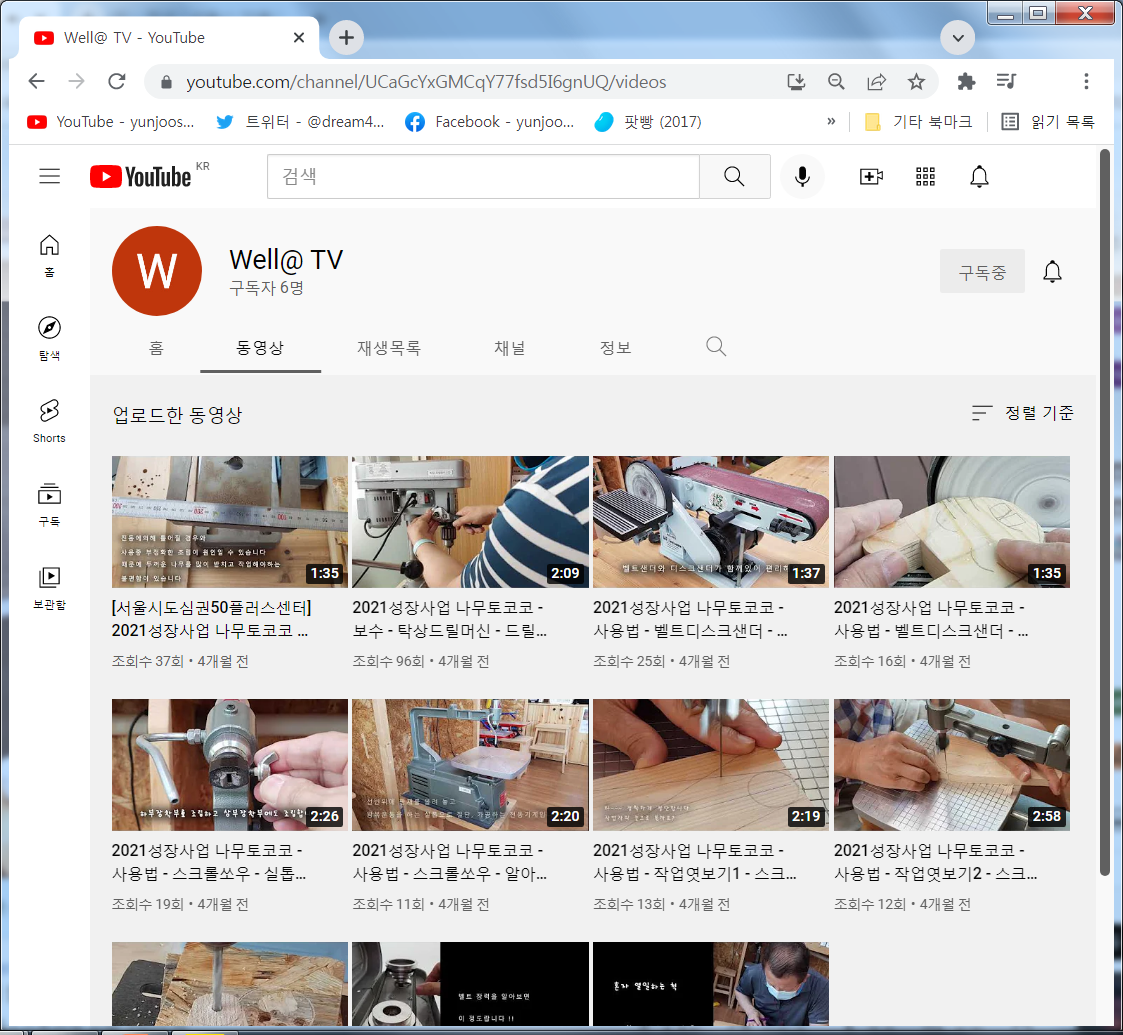Image resolution: width=1123 pixels, height=1035 pixels.
Task: Click the create video camera icon
Action: pyautogui.click(x=870, y=176)
